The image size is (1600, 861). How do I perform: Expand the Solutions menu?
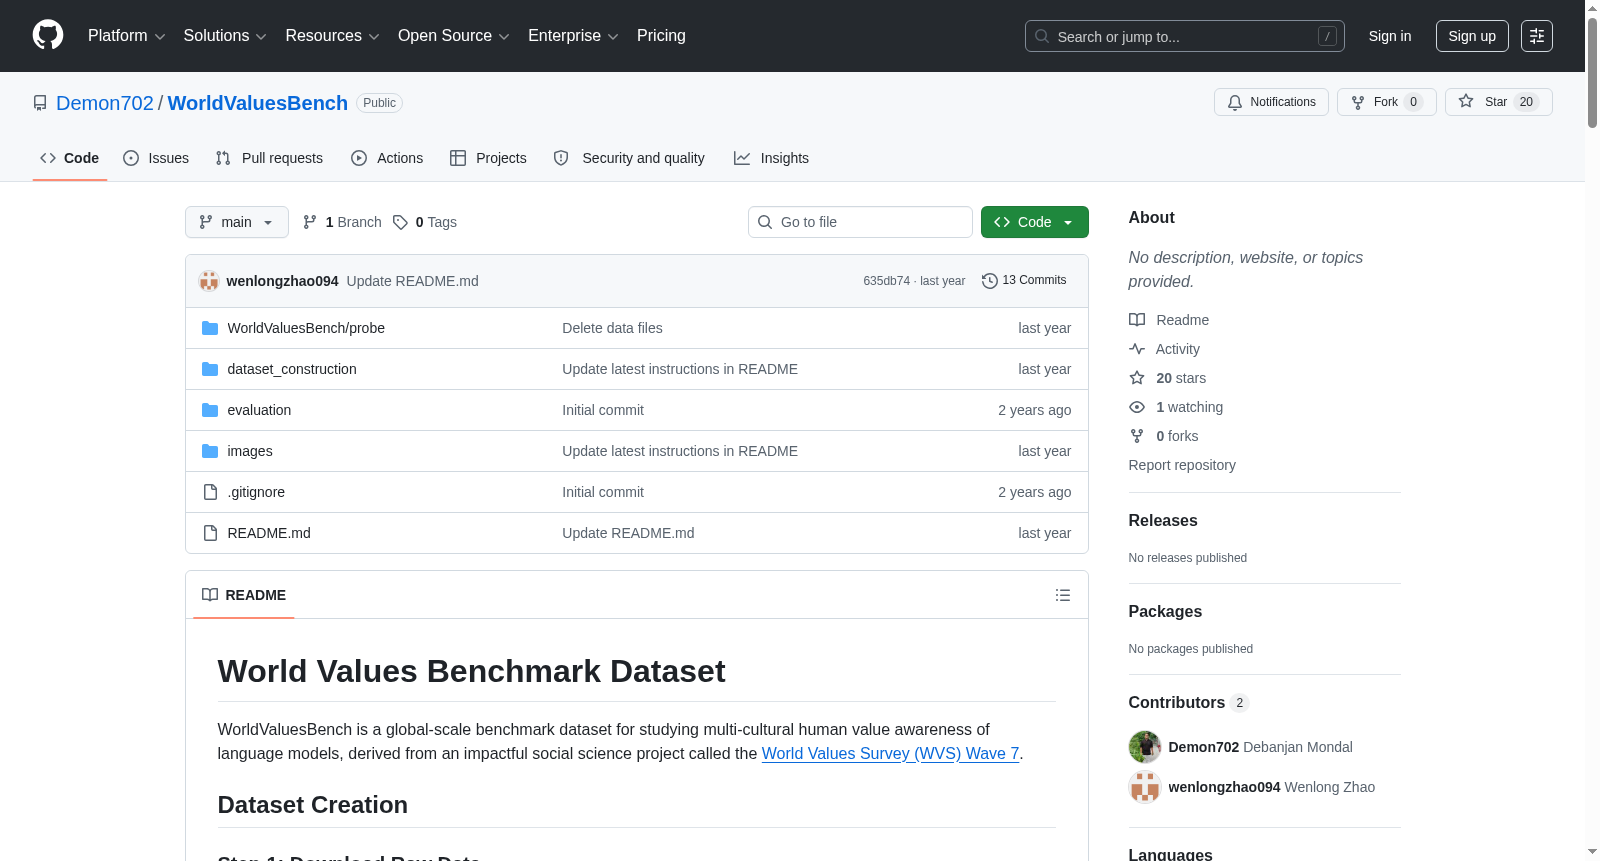coord(225,36)
